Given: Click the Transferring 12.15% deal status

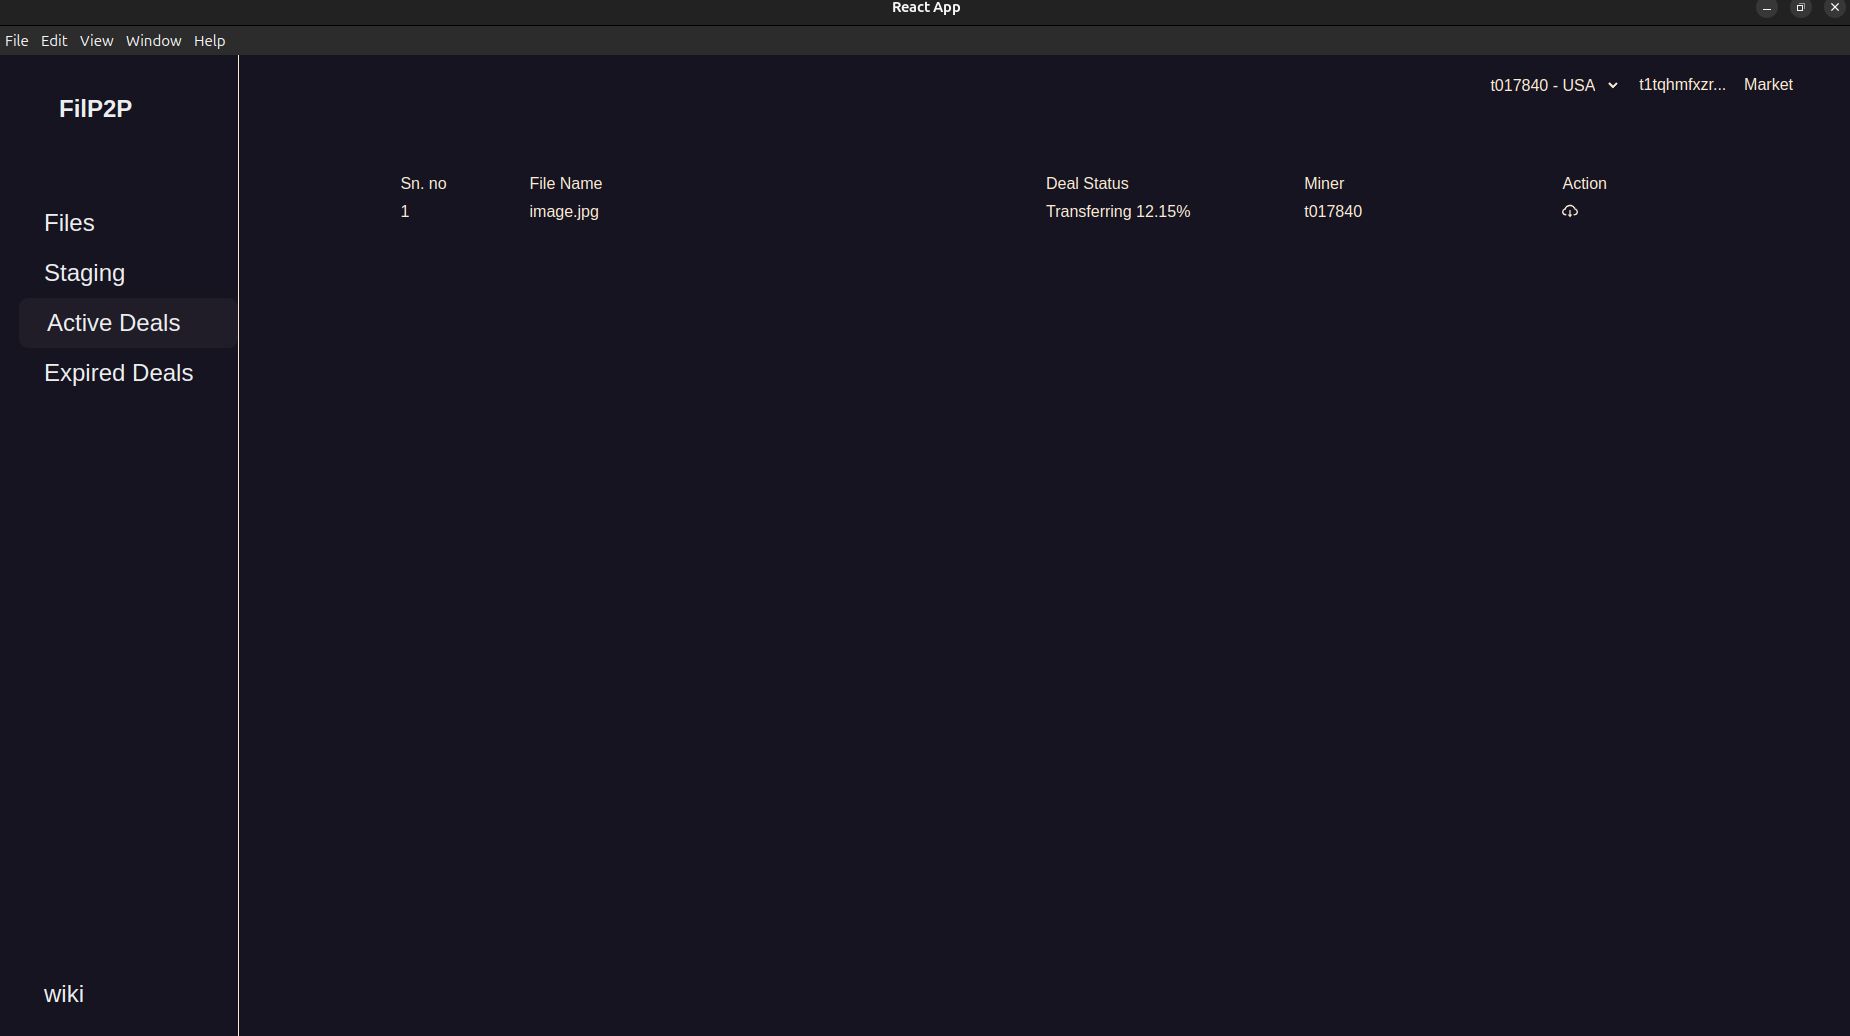Looking at the screenshot, I should (x=1118, y=212).
